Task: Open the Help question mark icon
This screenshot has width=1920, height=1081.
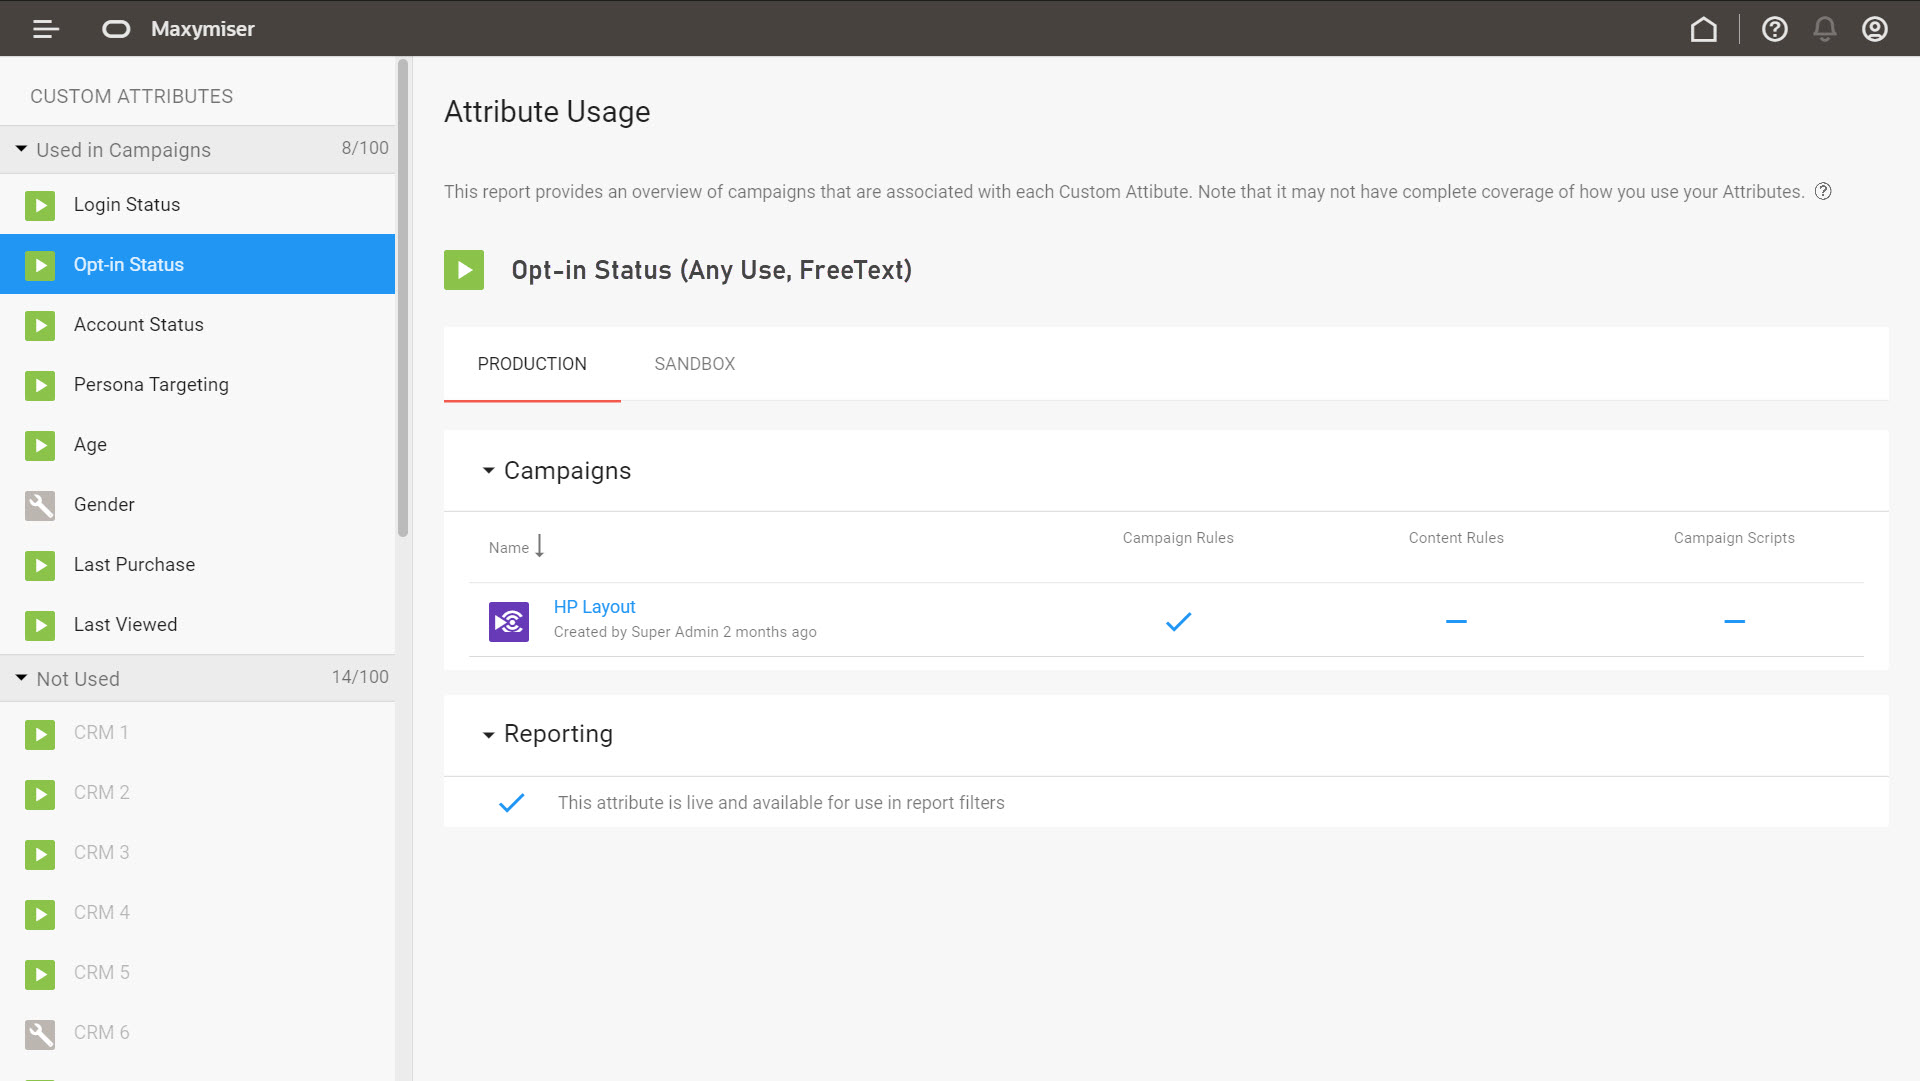Action: tap(1775, 29)
